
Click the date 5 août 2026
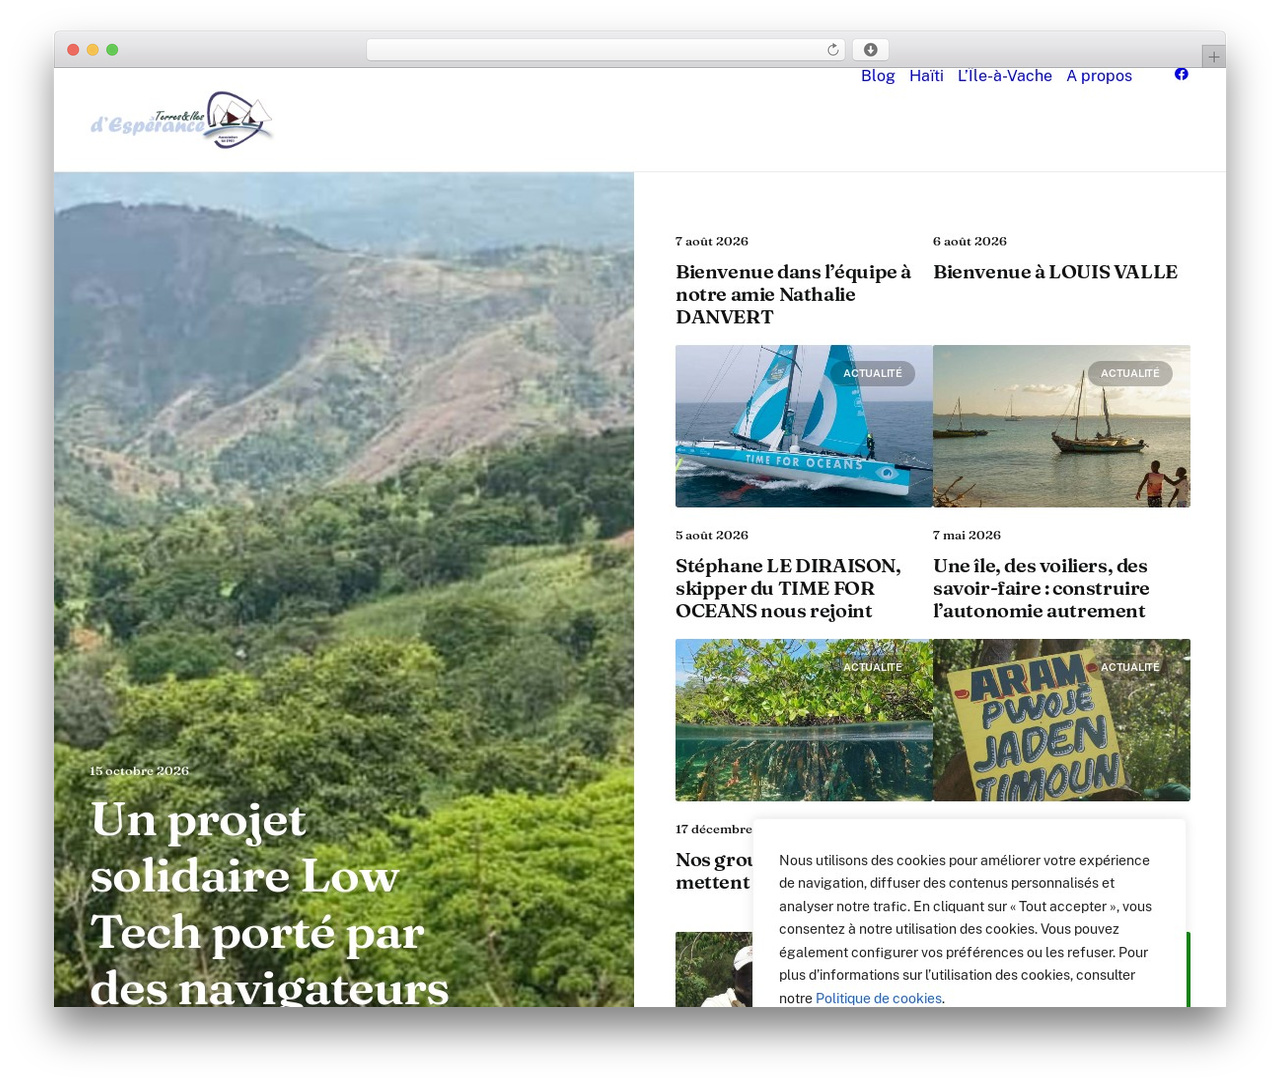[712, 535]
